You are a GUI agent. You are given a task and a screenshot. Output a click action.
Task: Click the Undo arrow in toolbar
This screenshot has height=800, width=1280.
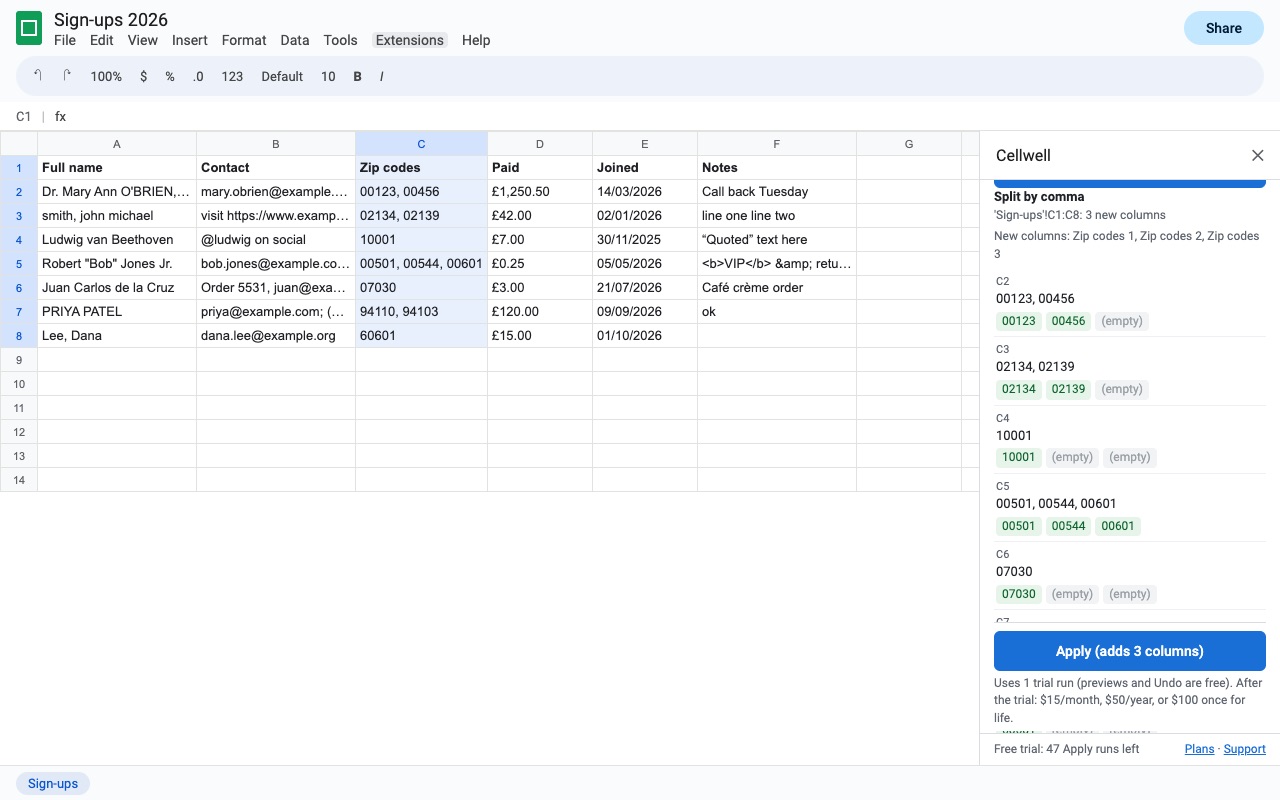click(38, 76)
